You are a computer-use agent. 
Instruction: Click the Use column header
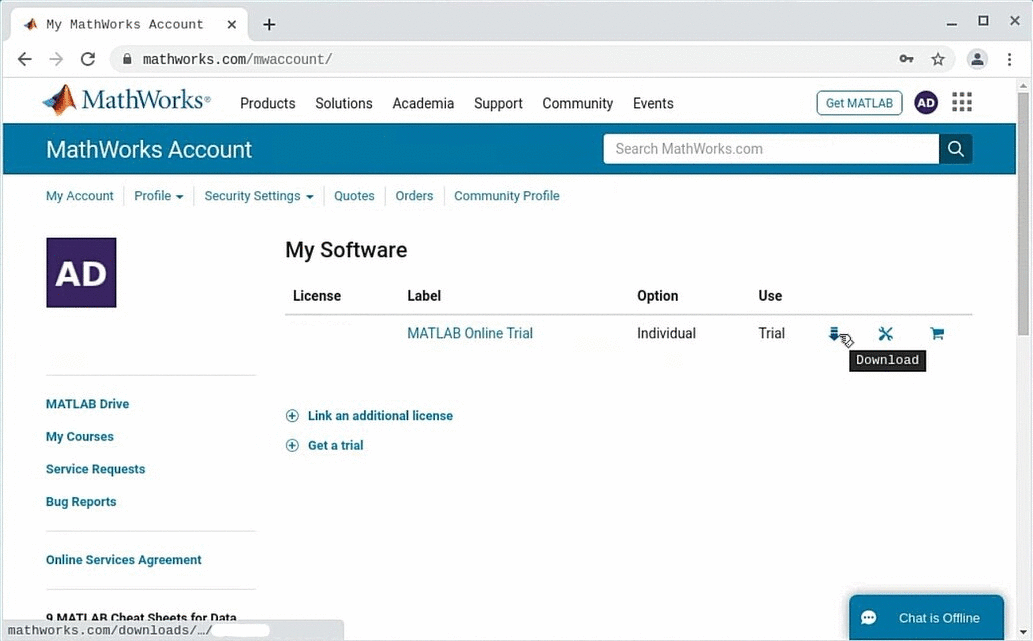[x=770, y=296]
